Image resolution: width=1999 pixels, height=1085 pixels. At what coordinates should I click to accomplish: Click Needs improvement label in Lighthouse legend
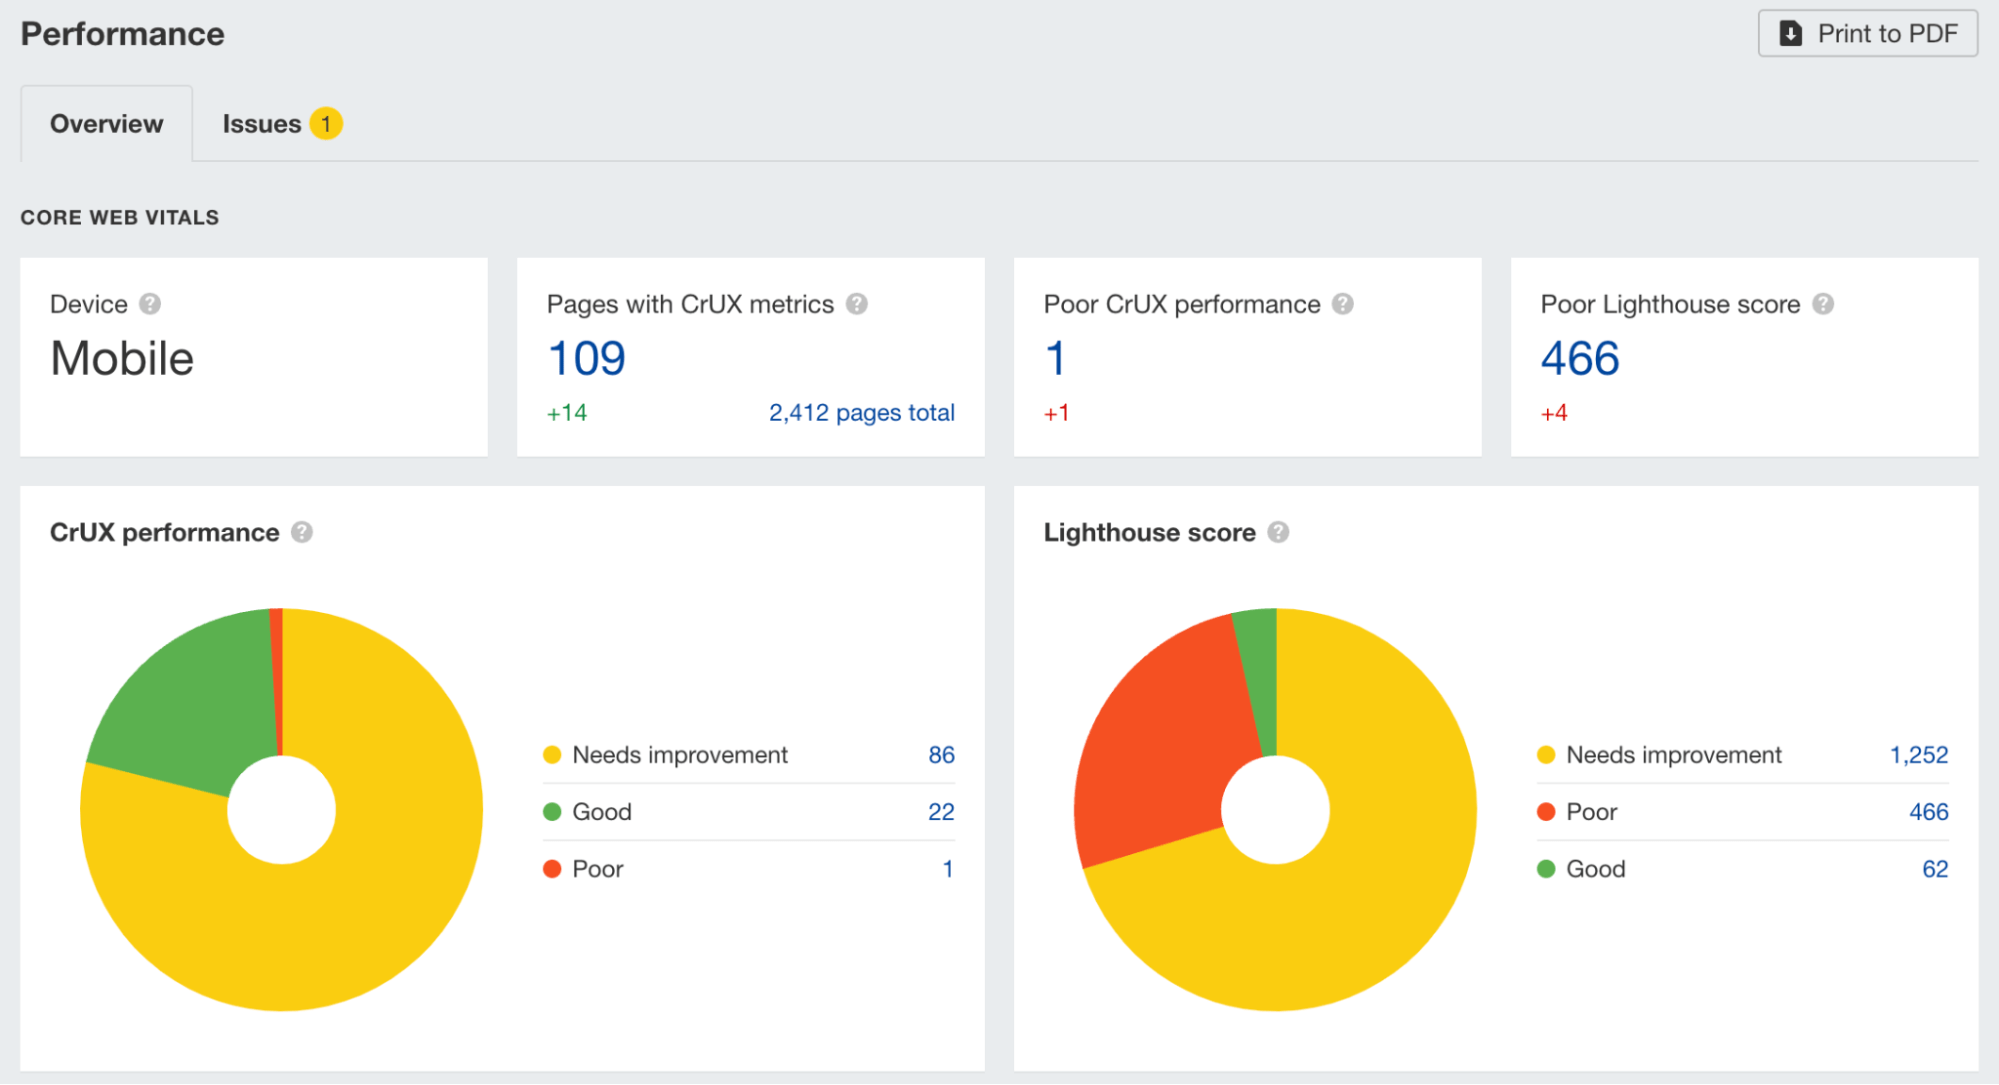coord(1674,755)
